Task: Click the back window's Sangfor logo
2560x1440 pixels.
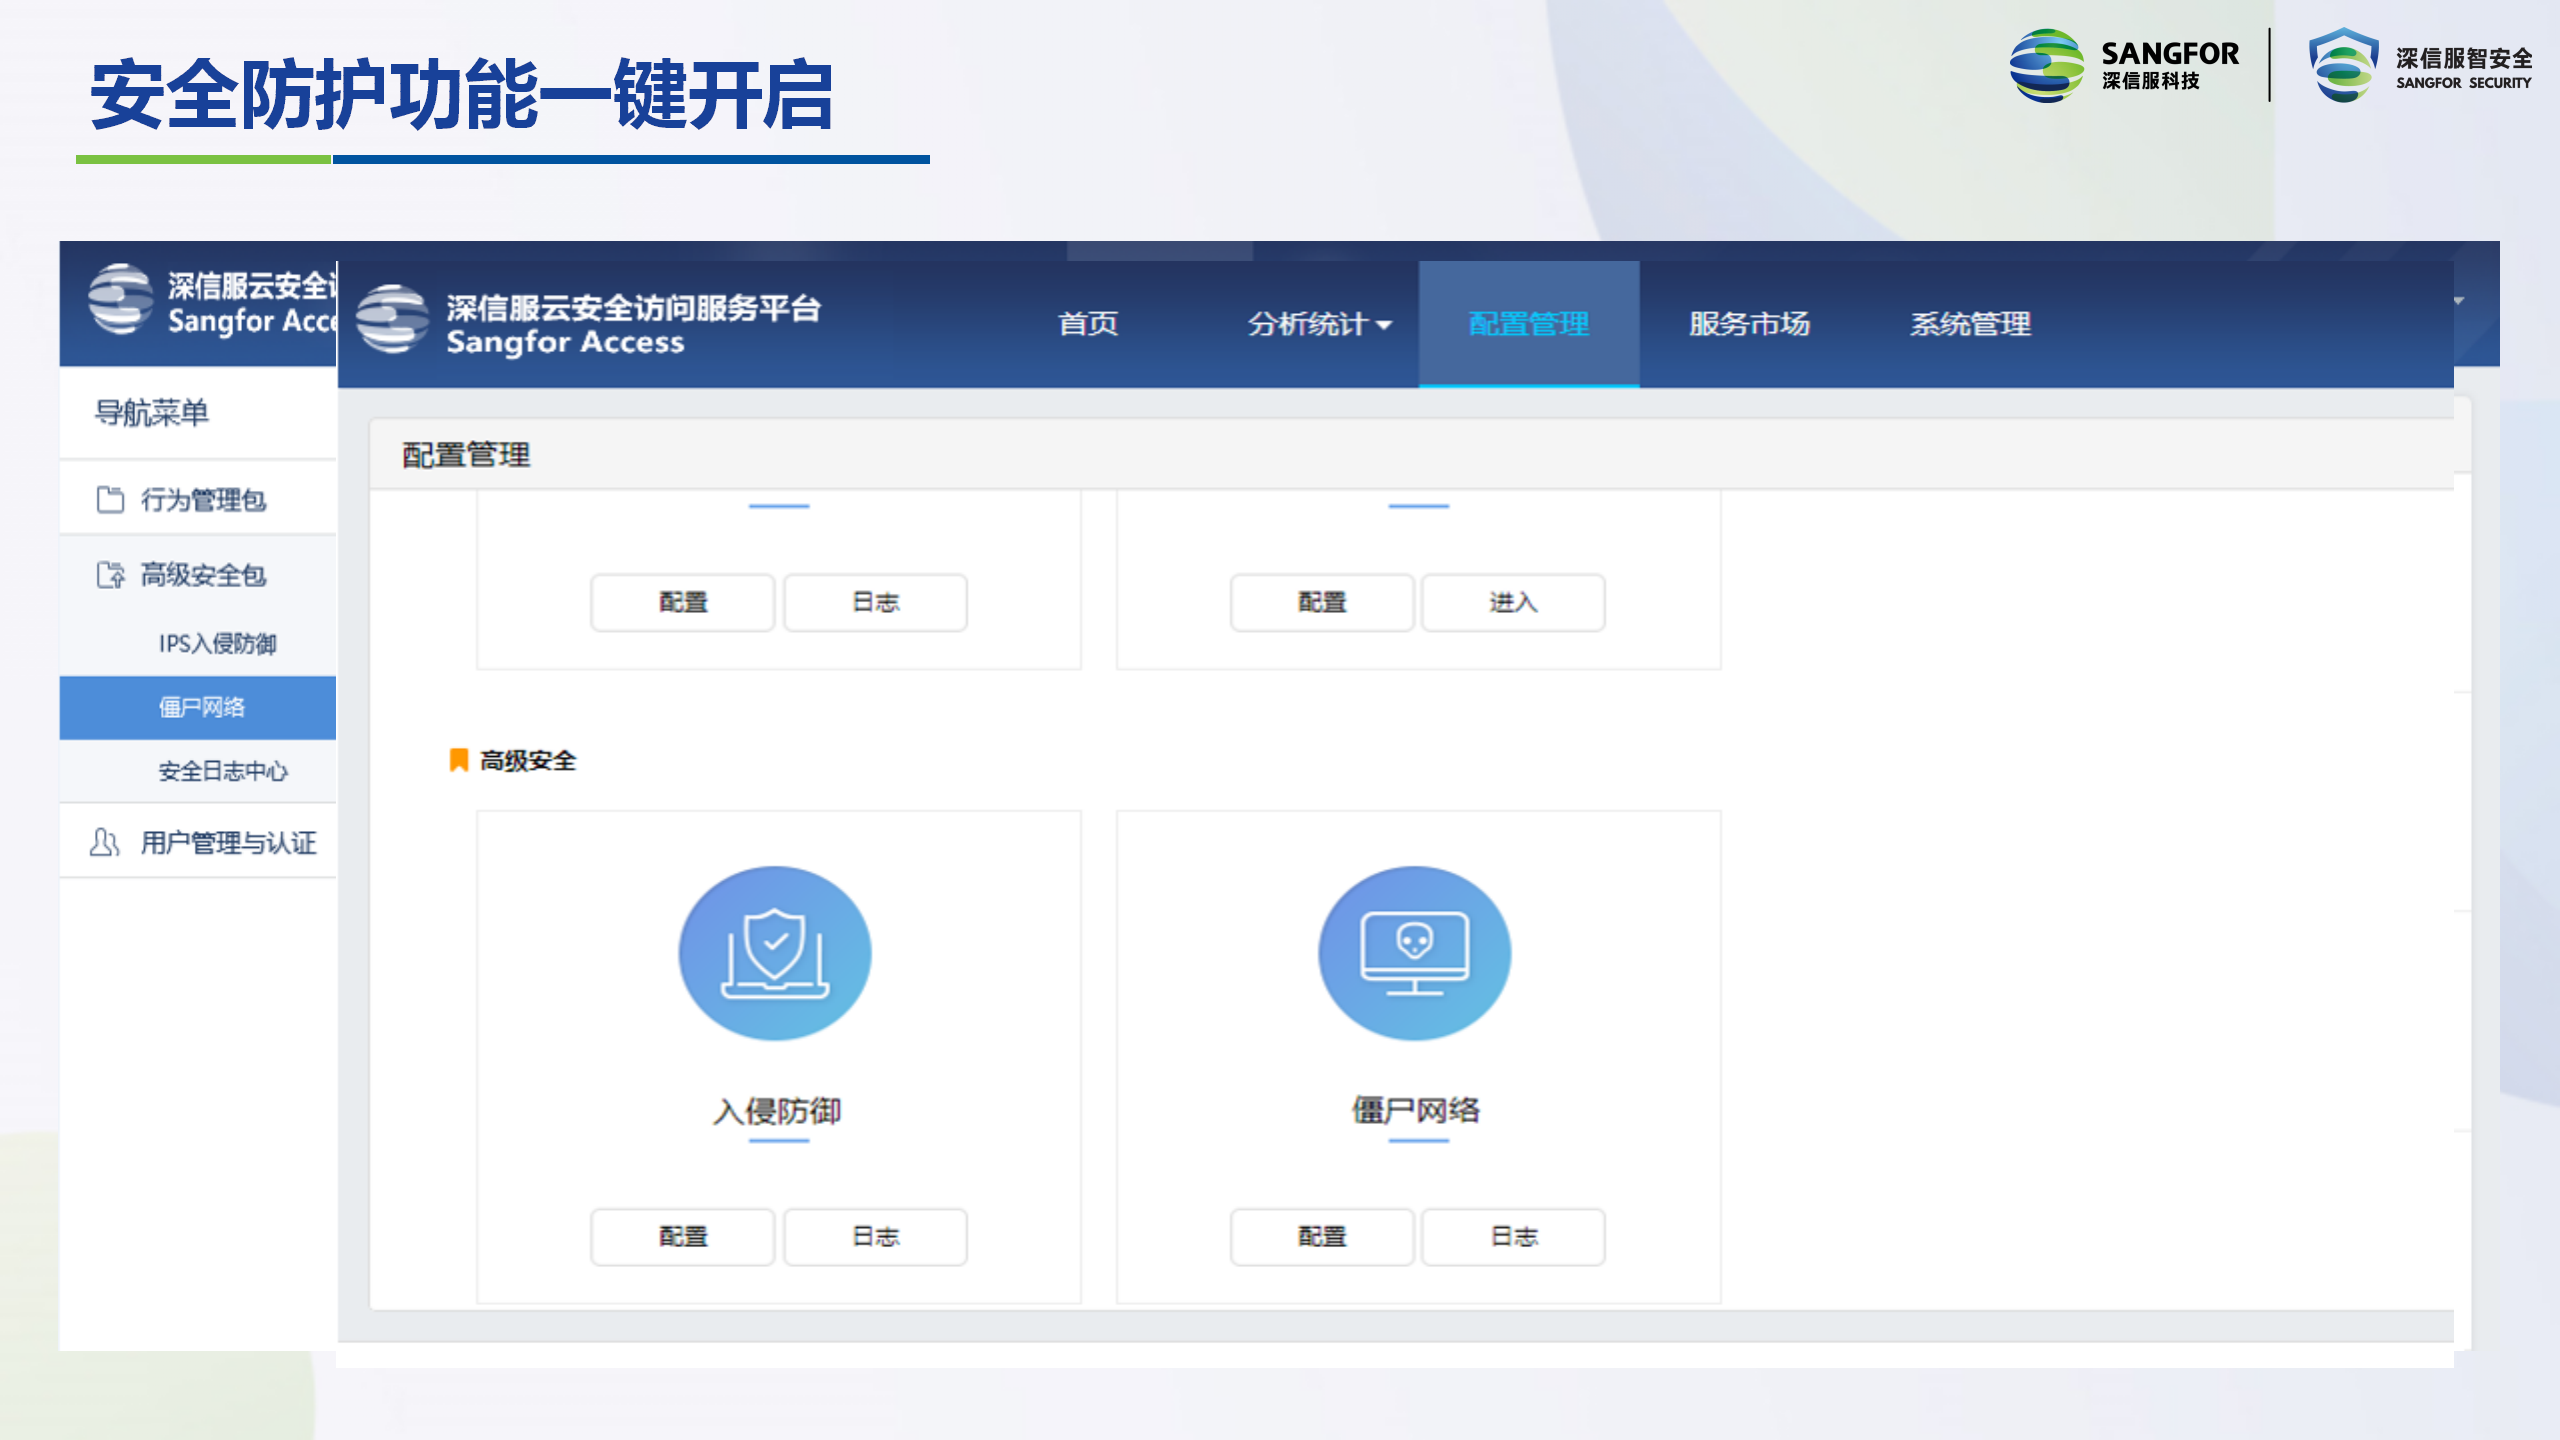Action: pyautogui.click(x=120, y=298)
